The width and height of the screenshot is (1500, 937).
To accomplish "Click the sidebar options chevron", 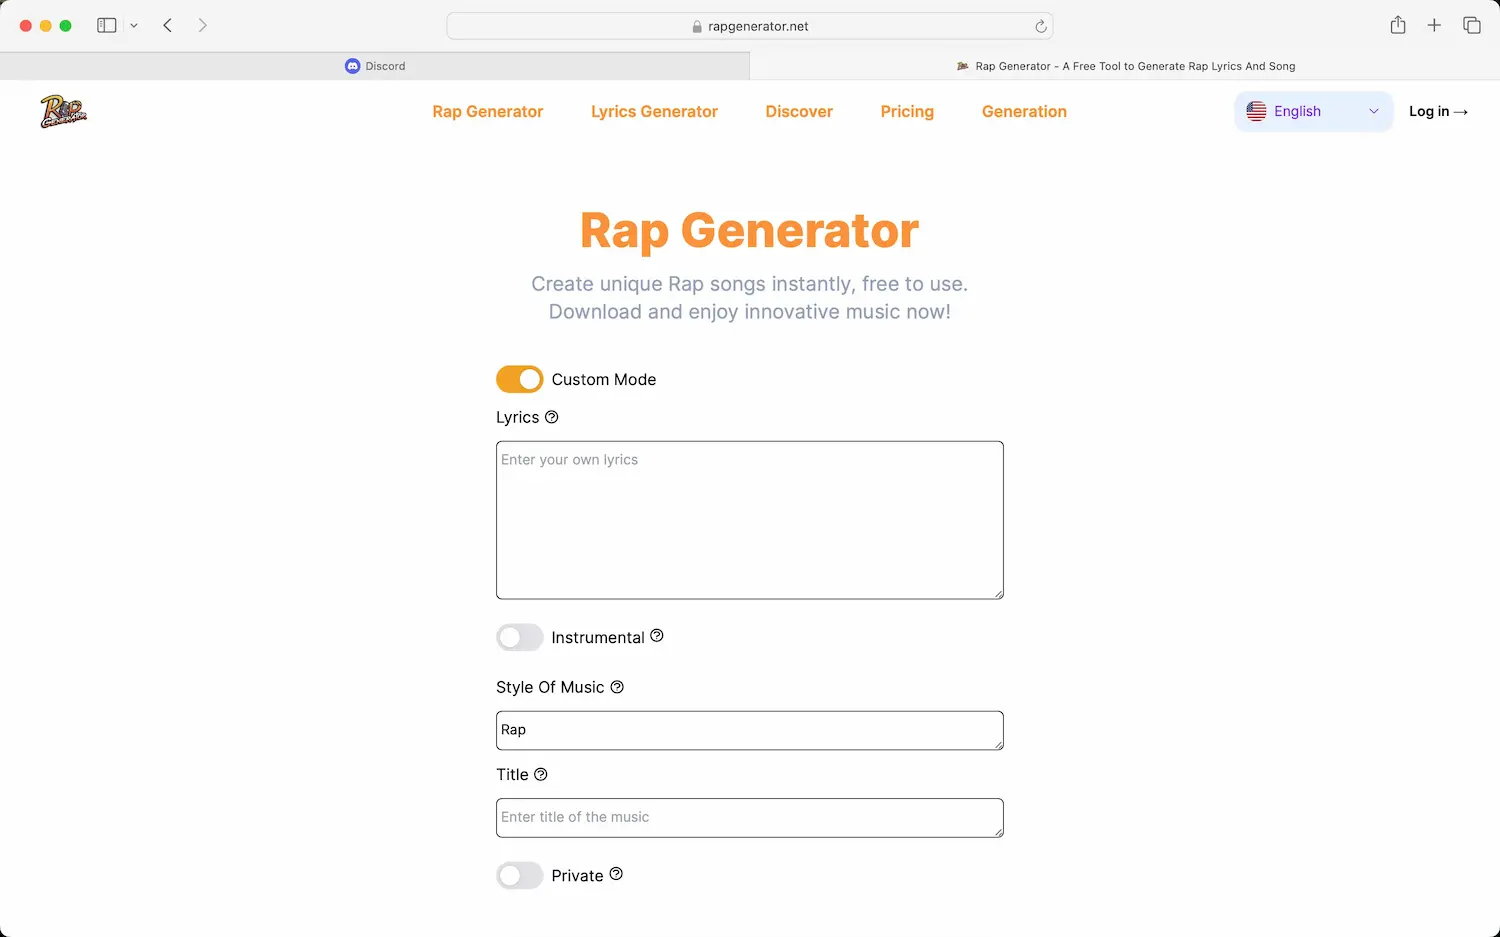I will pos(134,25).
